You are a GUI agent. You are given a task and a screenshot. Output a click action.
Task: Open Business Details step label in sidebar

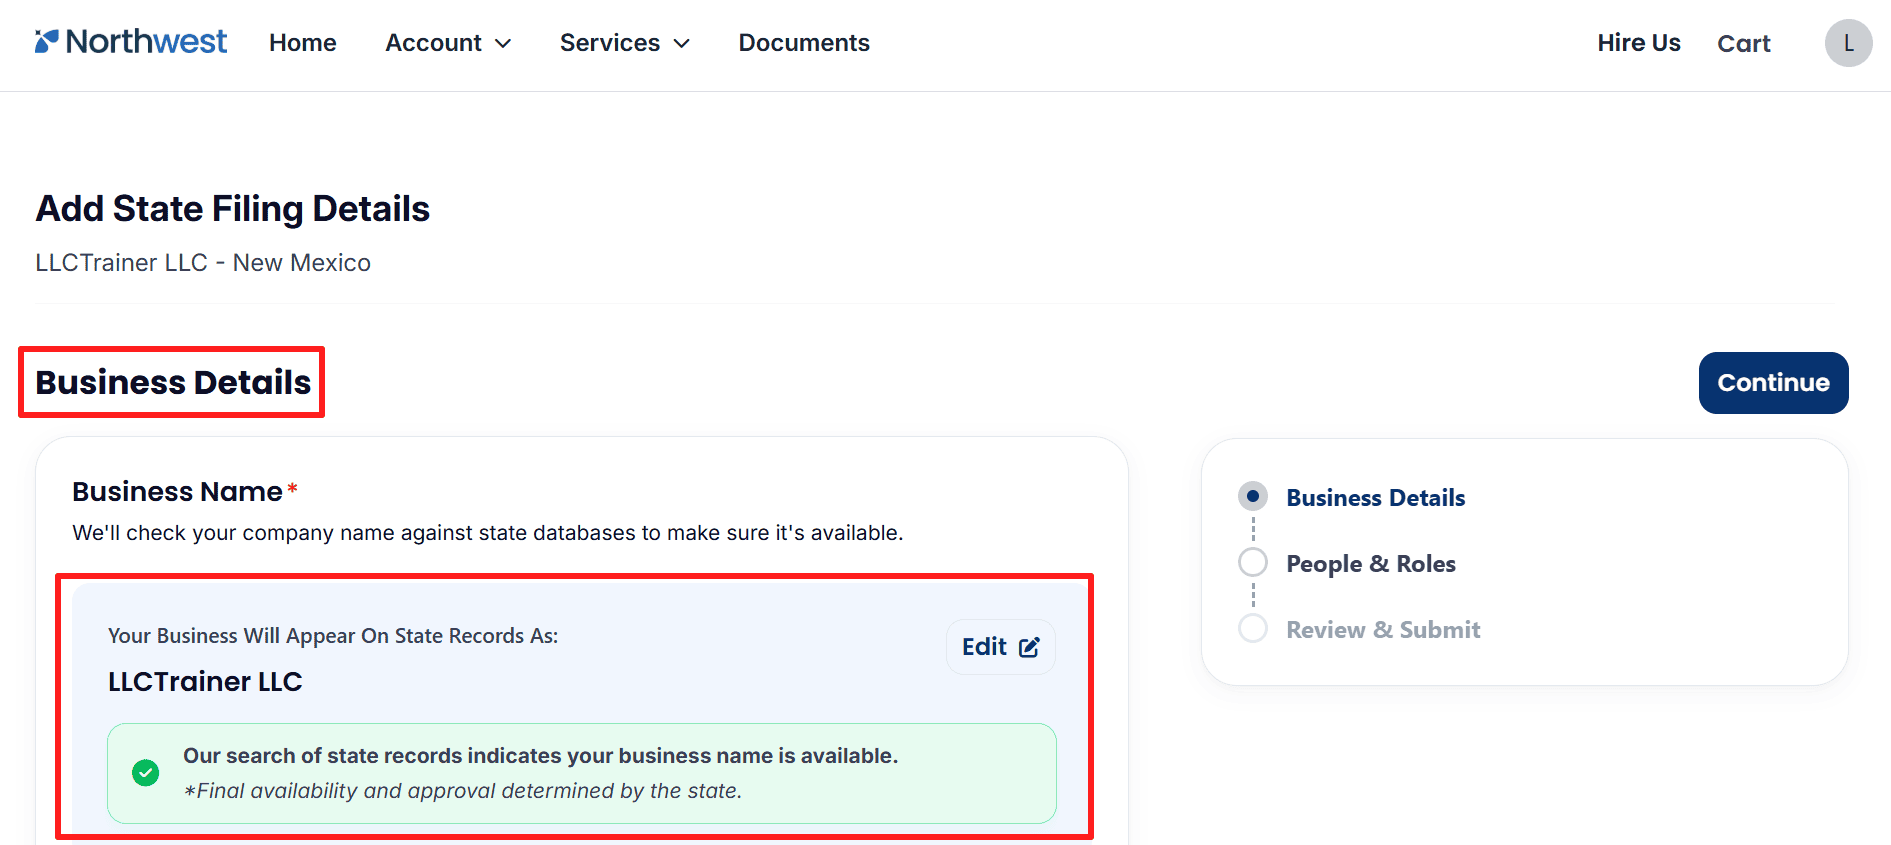point(1375,497)
